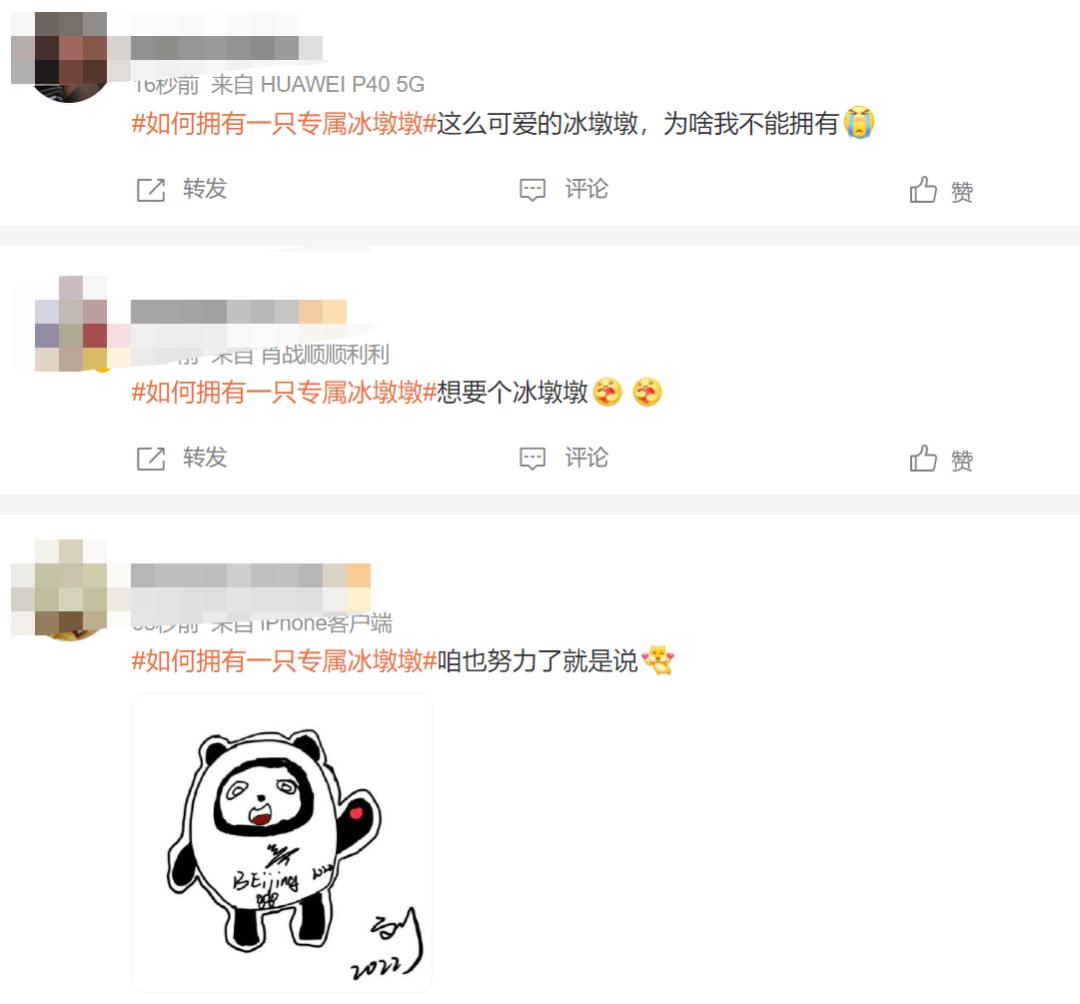Click repost icon on second post
Screen dimensions: 1080x1004
[x=151, y=458]
